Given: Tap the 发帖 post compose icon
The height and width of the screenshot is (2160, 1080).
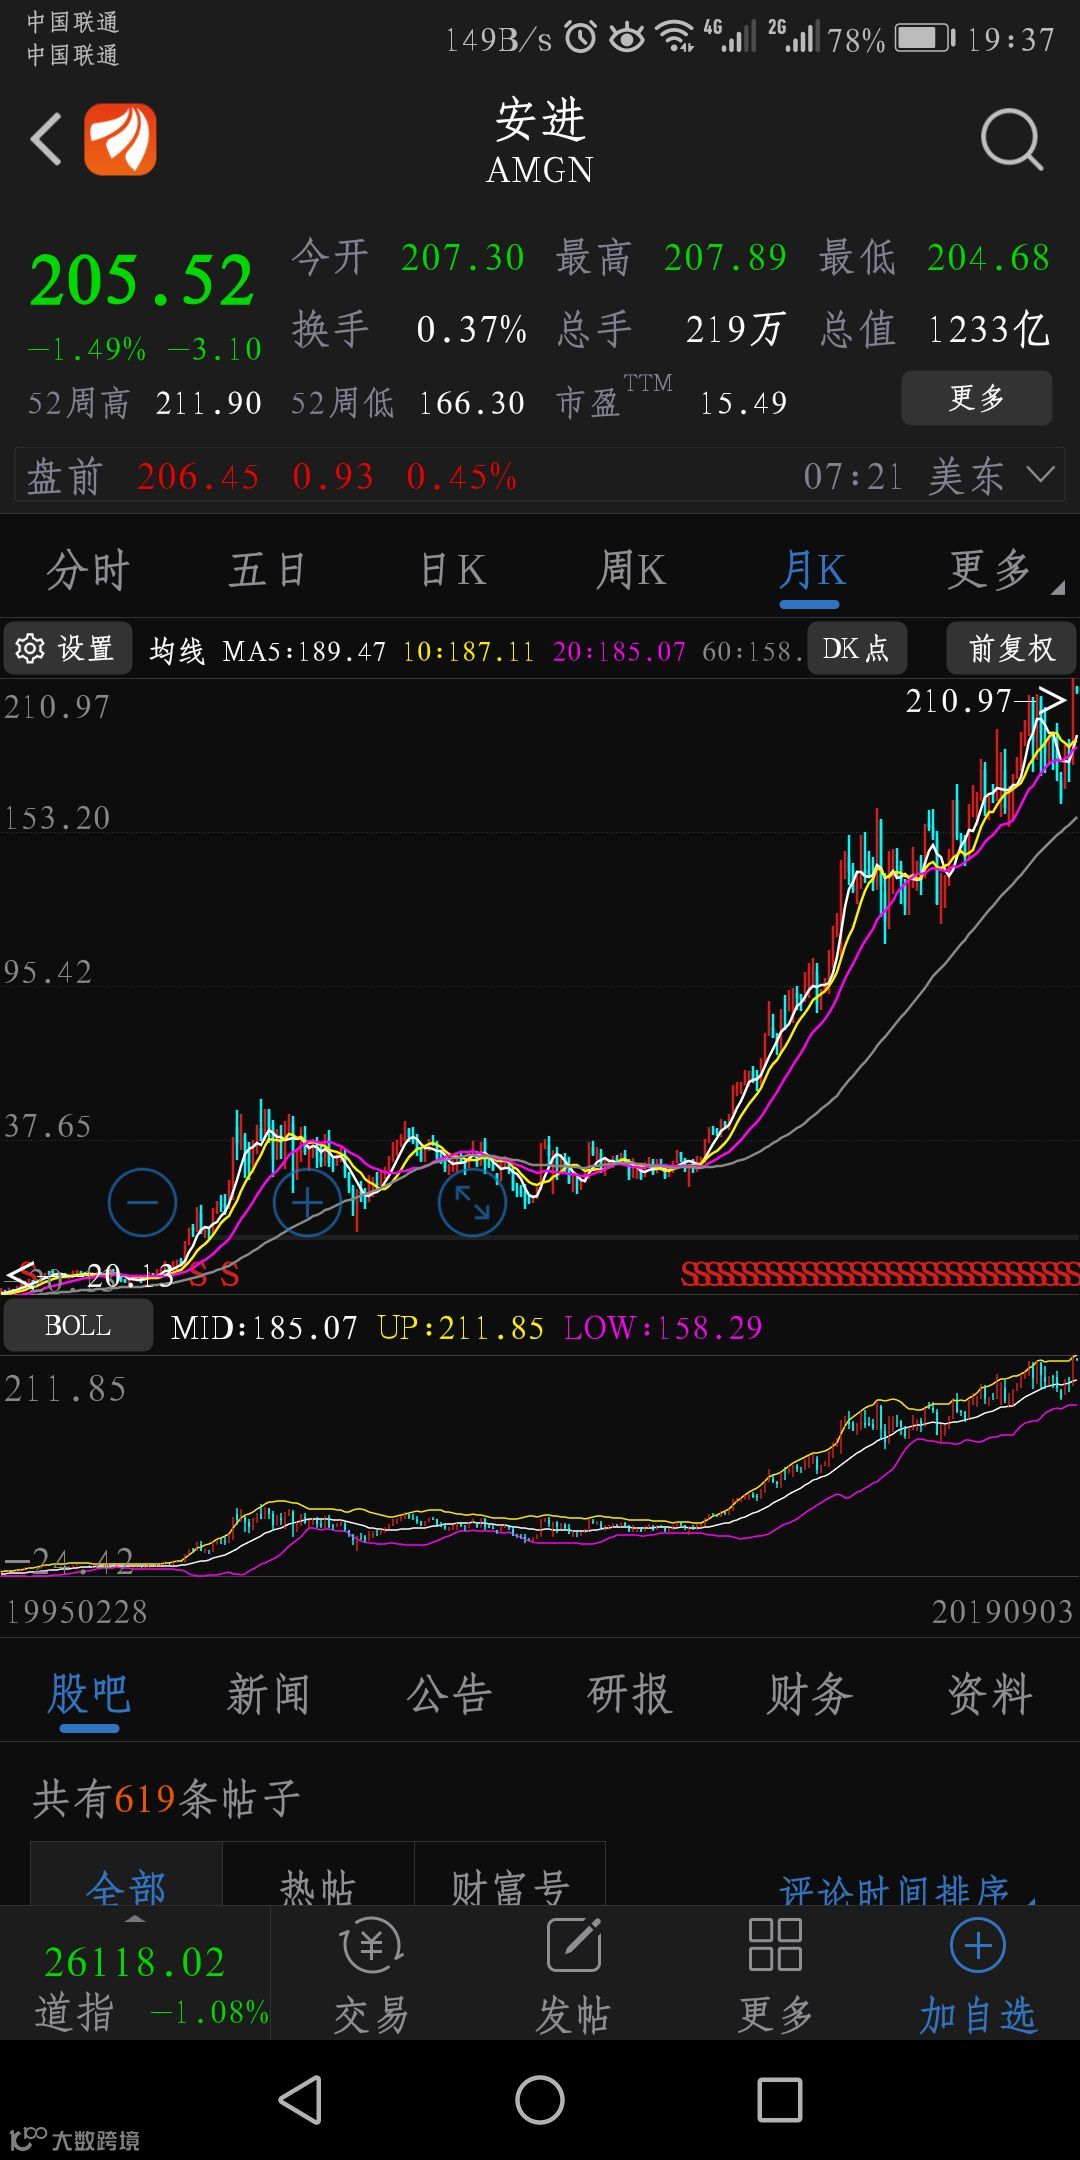Looking at the screenshot, I should (573, 1975).
